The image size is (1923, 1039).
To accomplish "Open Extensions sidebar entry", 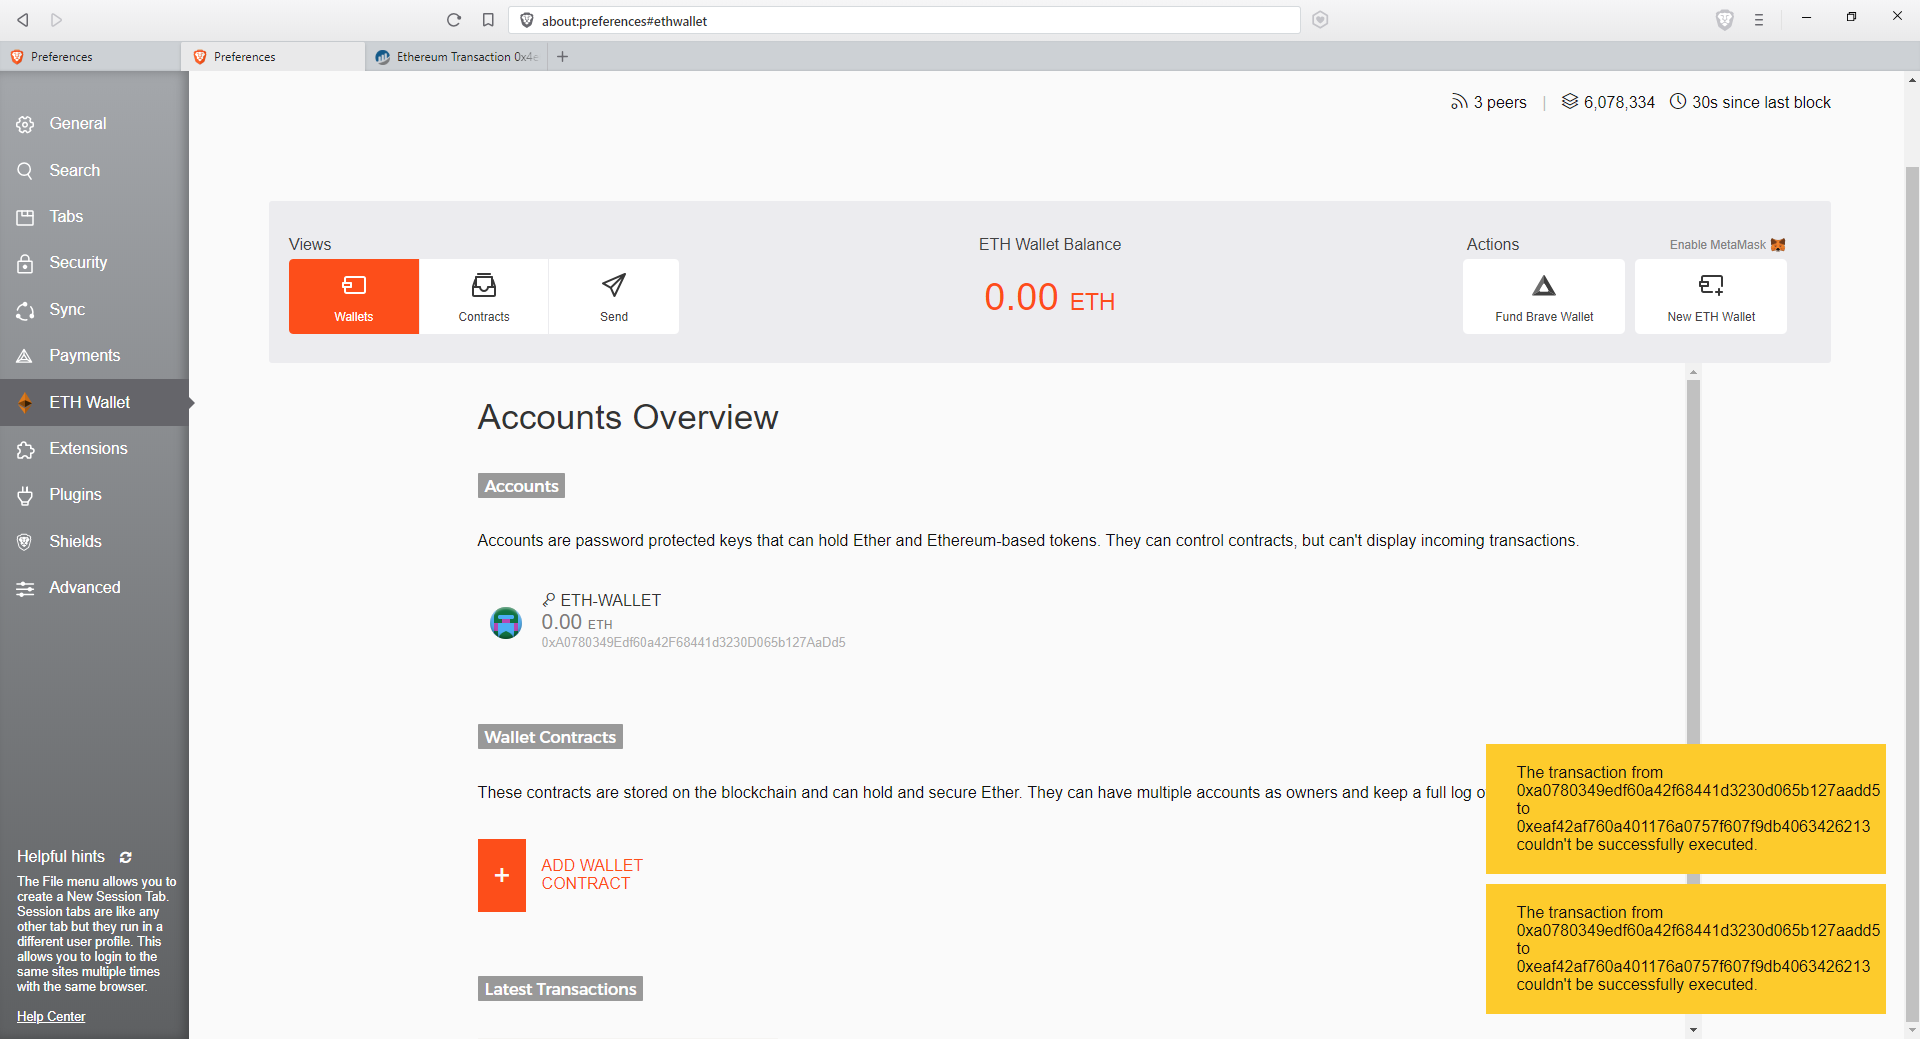I will coord(94,448).
